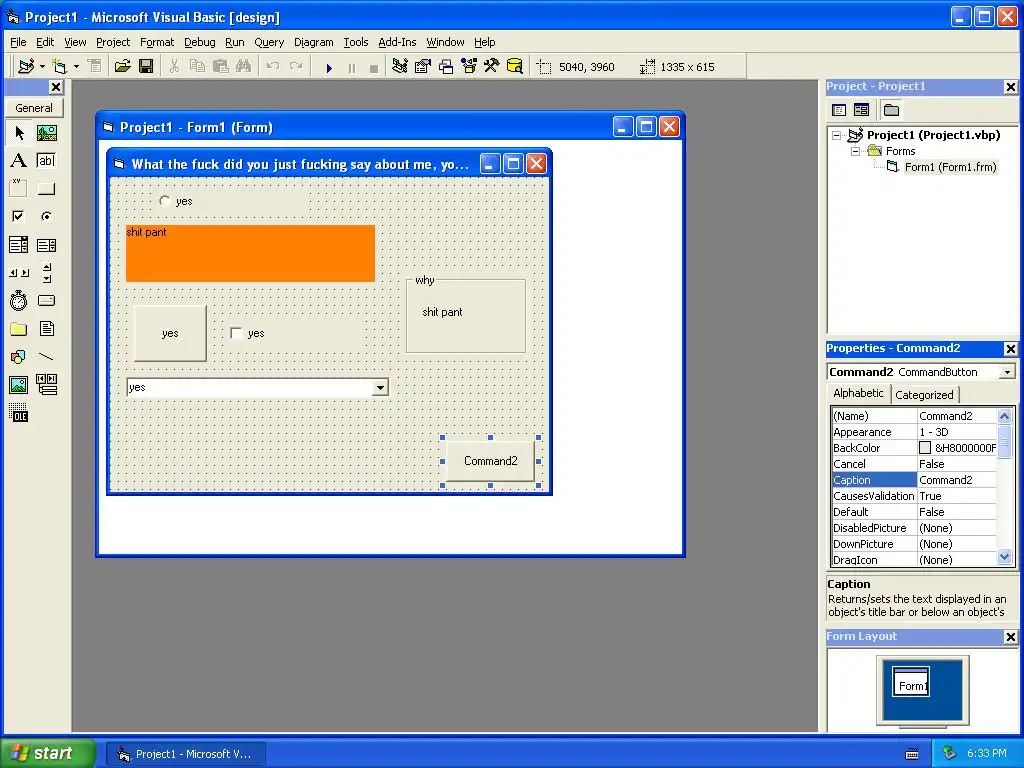Click the large 'yes' command button on the form

(x=170, y=334)
